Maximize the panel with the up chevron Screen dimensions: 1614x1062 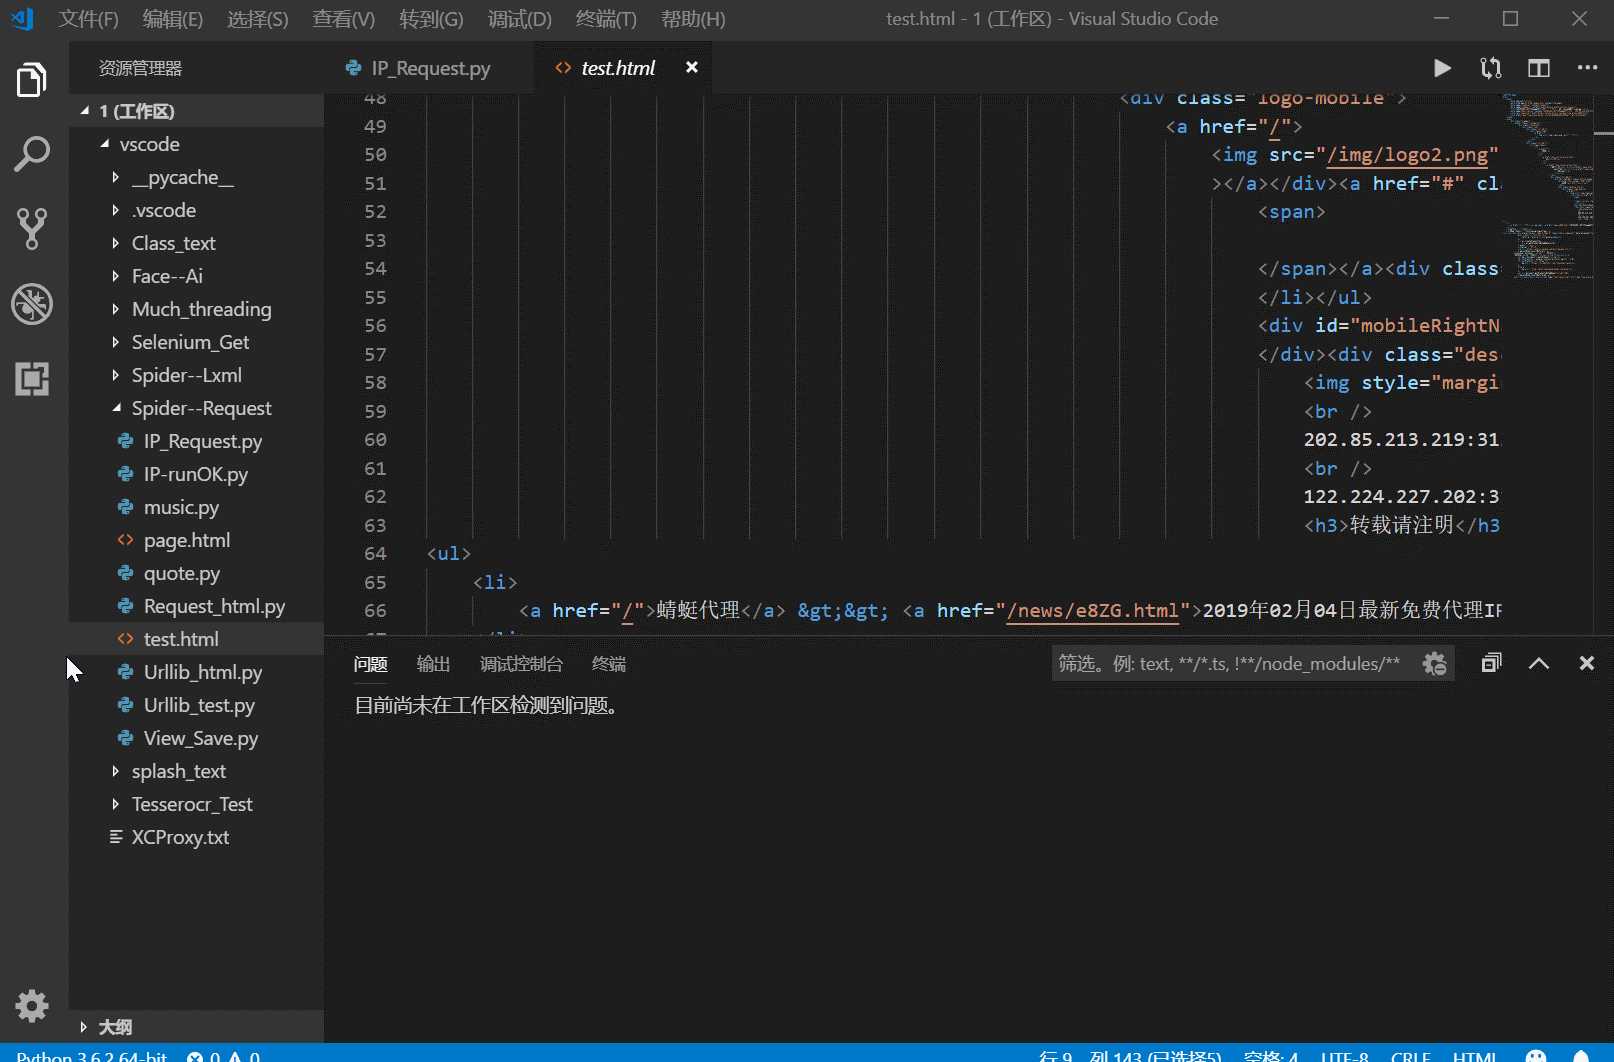1539,663
